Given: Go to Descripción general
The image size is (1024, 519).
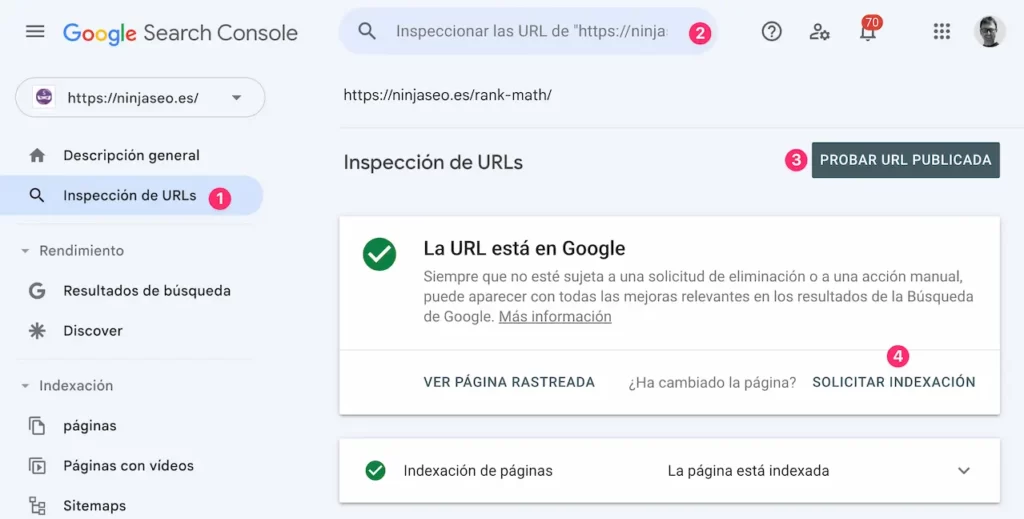Looking at the screenshot, I should click(131, 155).
